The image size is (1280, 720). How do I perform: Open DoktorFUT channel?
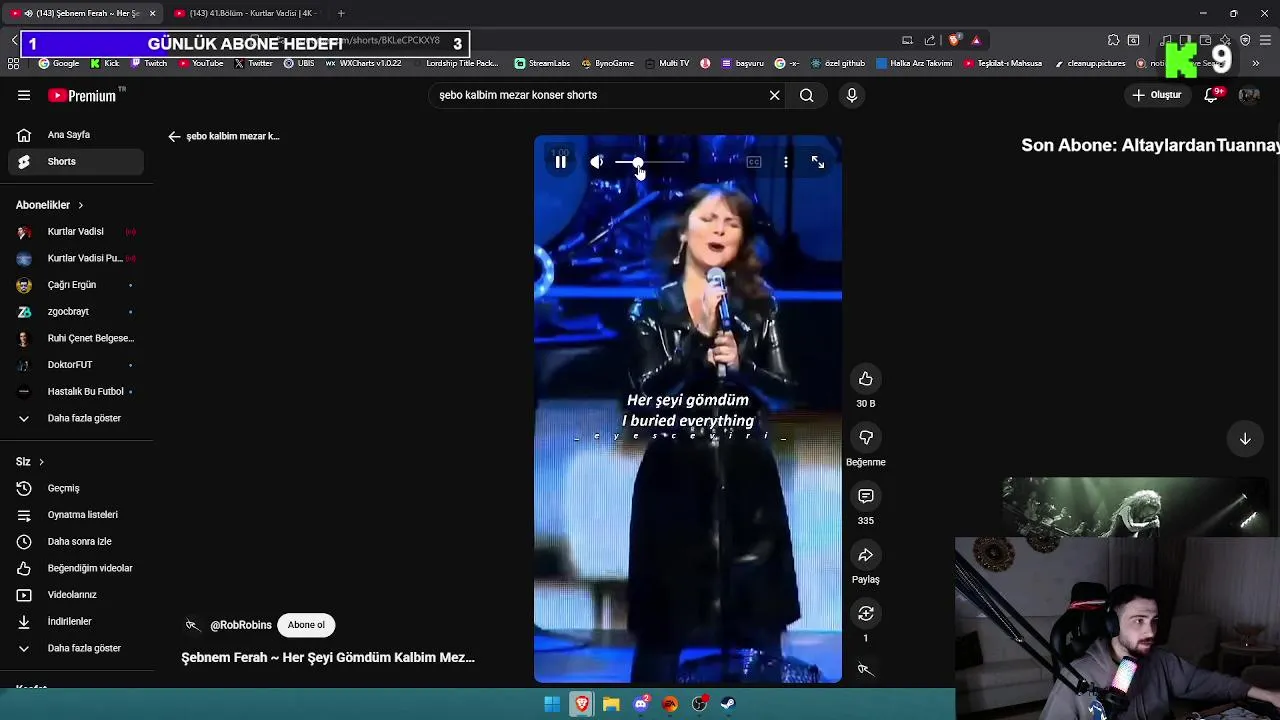point(76,365)
